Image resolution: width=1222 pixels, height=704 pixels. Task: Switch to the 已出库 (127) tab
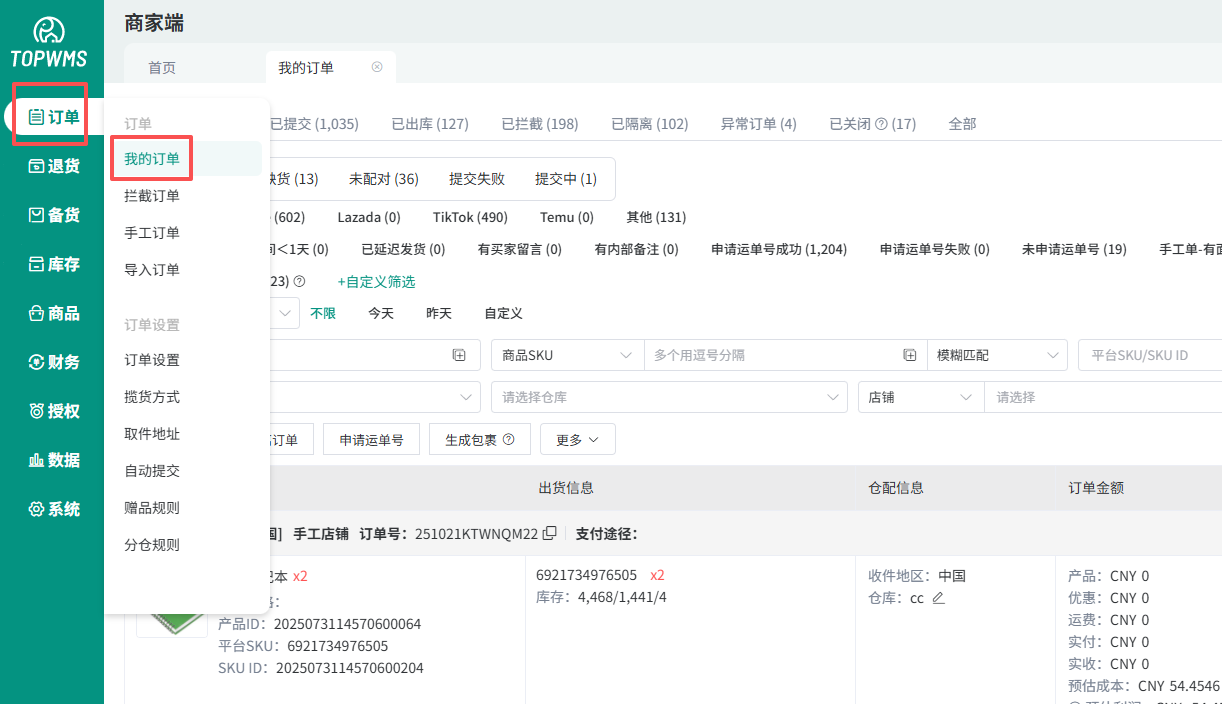(x=430, y=124)
